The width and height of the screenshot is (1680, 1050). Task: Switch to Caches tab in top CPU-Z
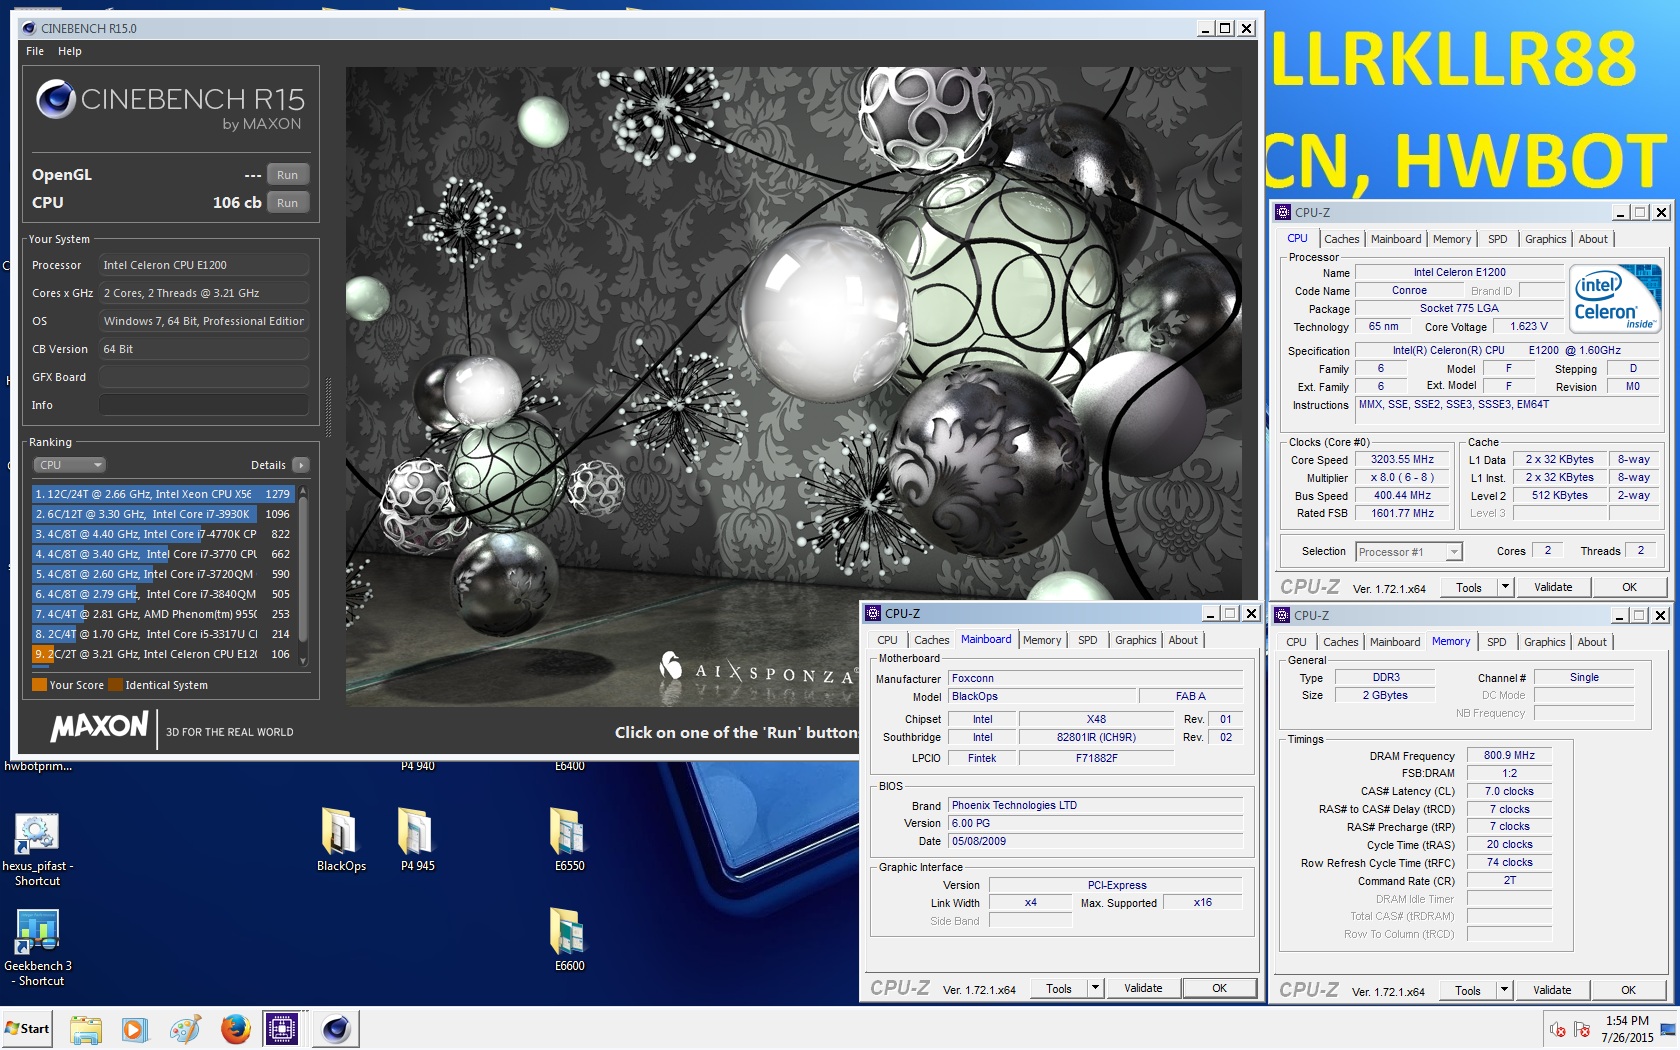click(1341, 239)
